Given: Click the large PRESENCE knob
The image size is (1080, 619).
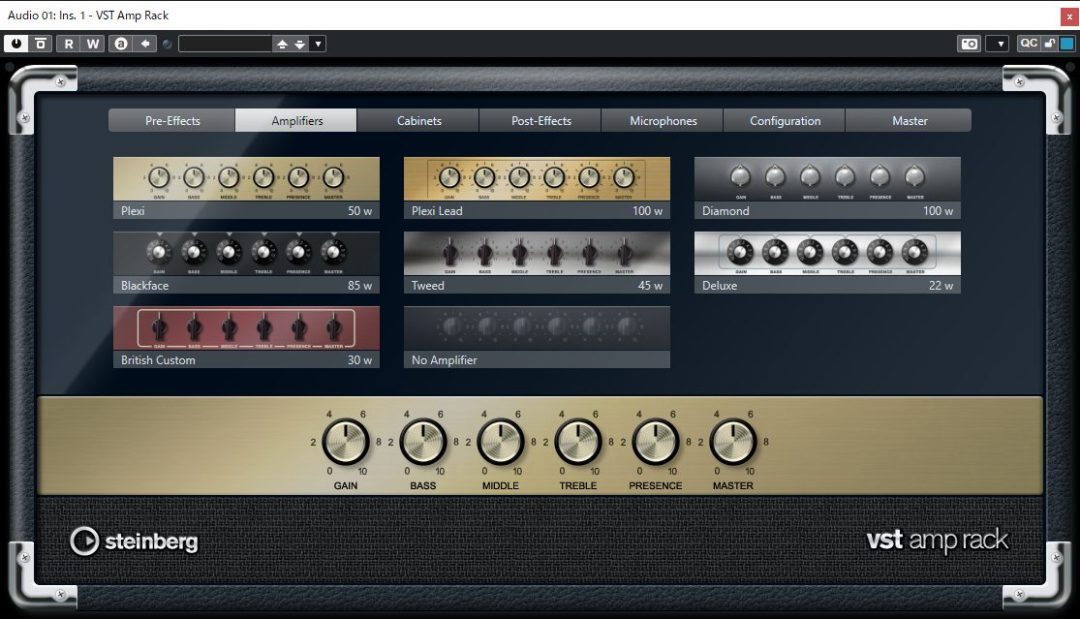Looking at the screenshot, I should (x=656, y=442).
